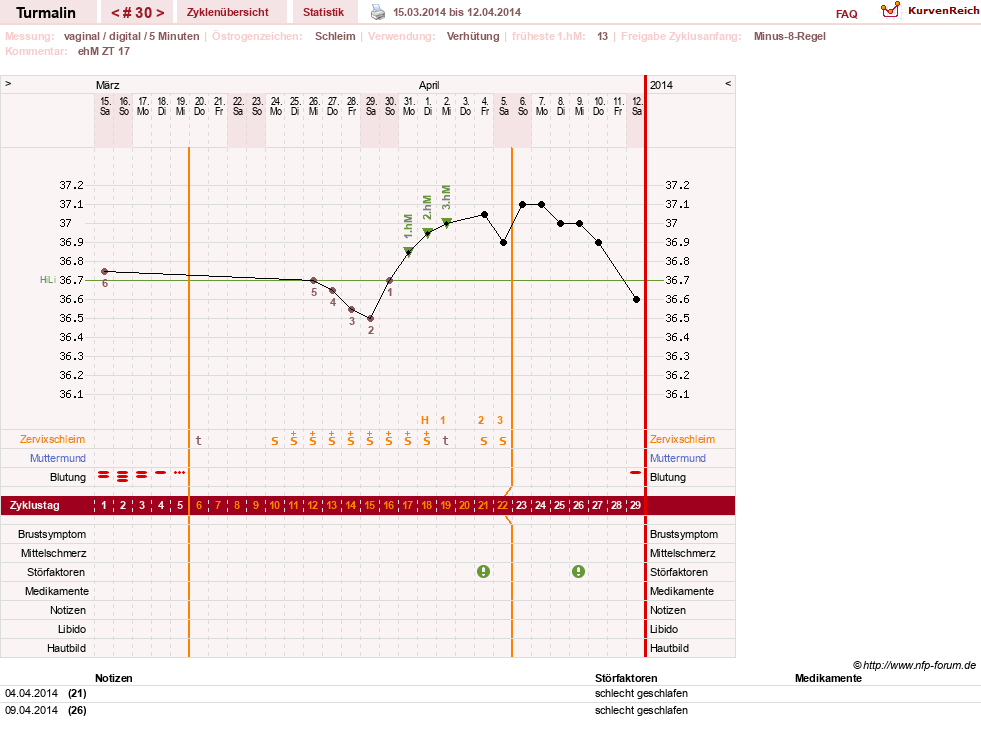Click the Medikamente column heading below the chart
This screenshot has width=981, height=737.
[828, 678]
